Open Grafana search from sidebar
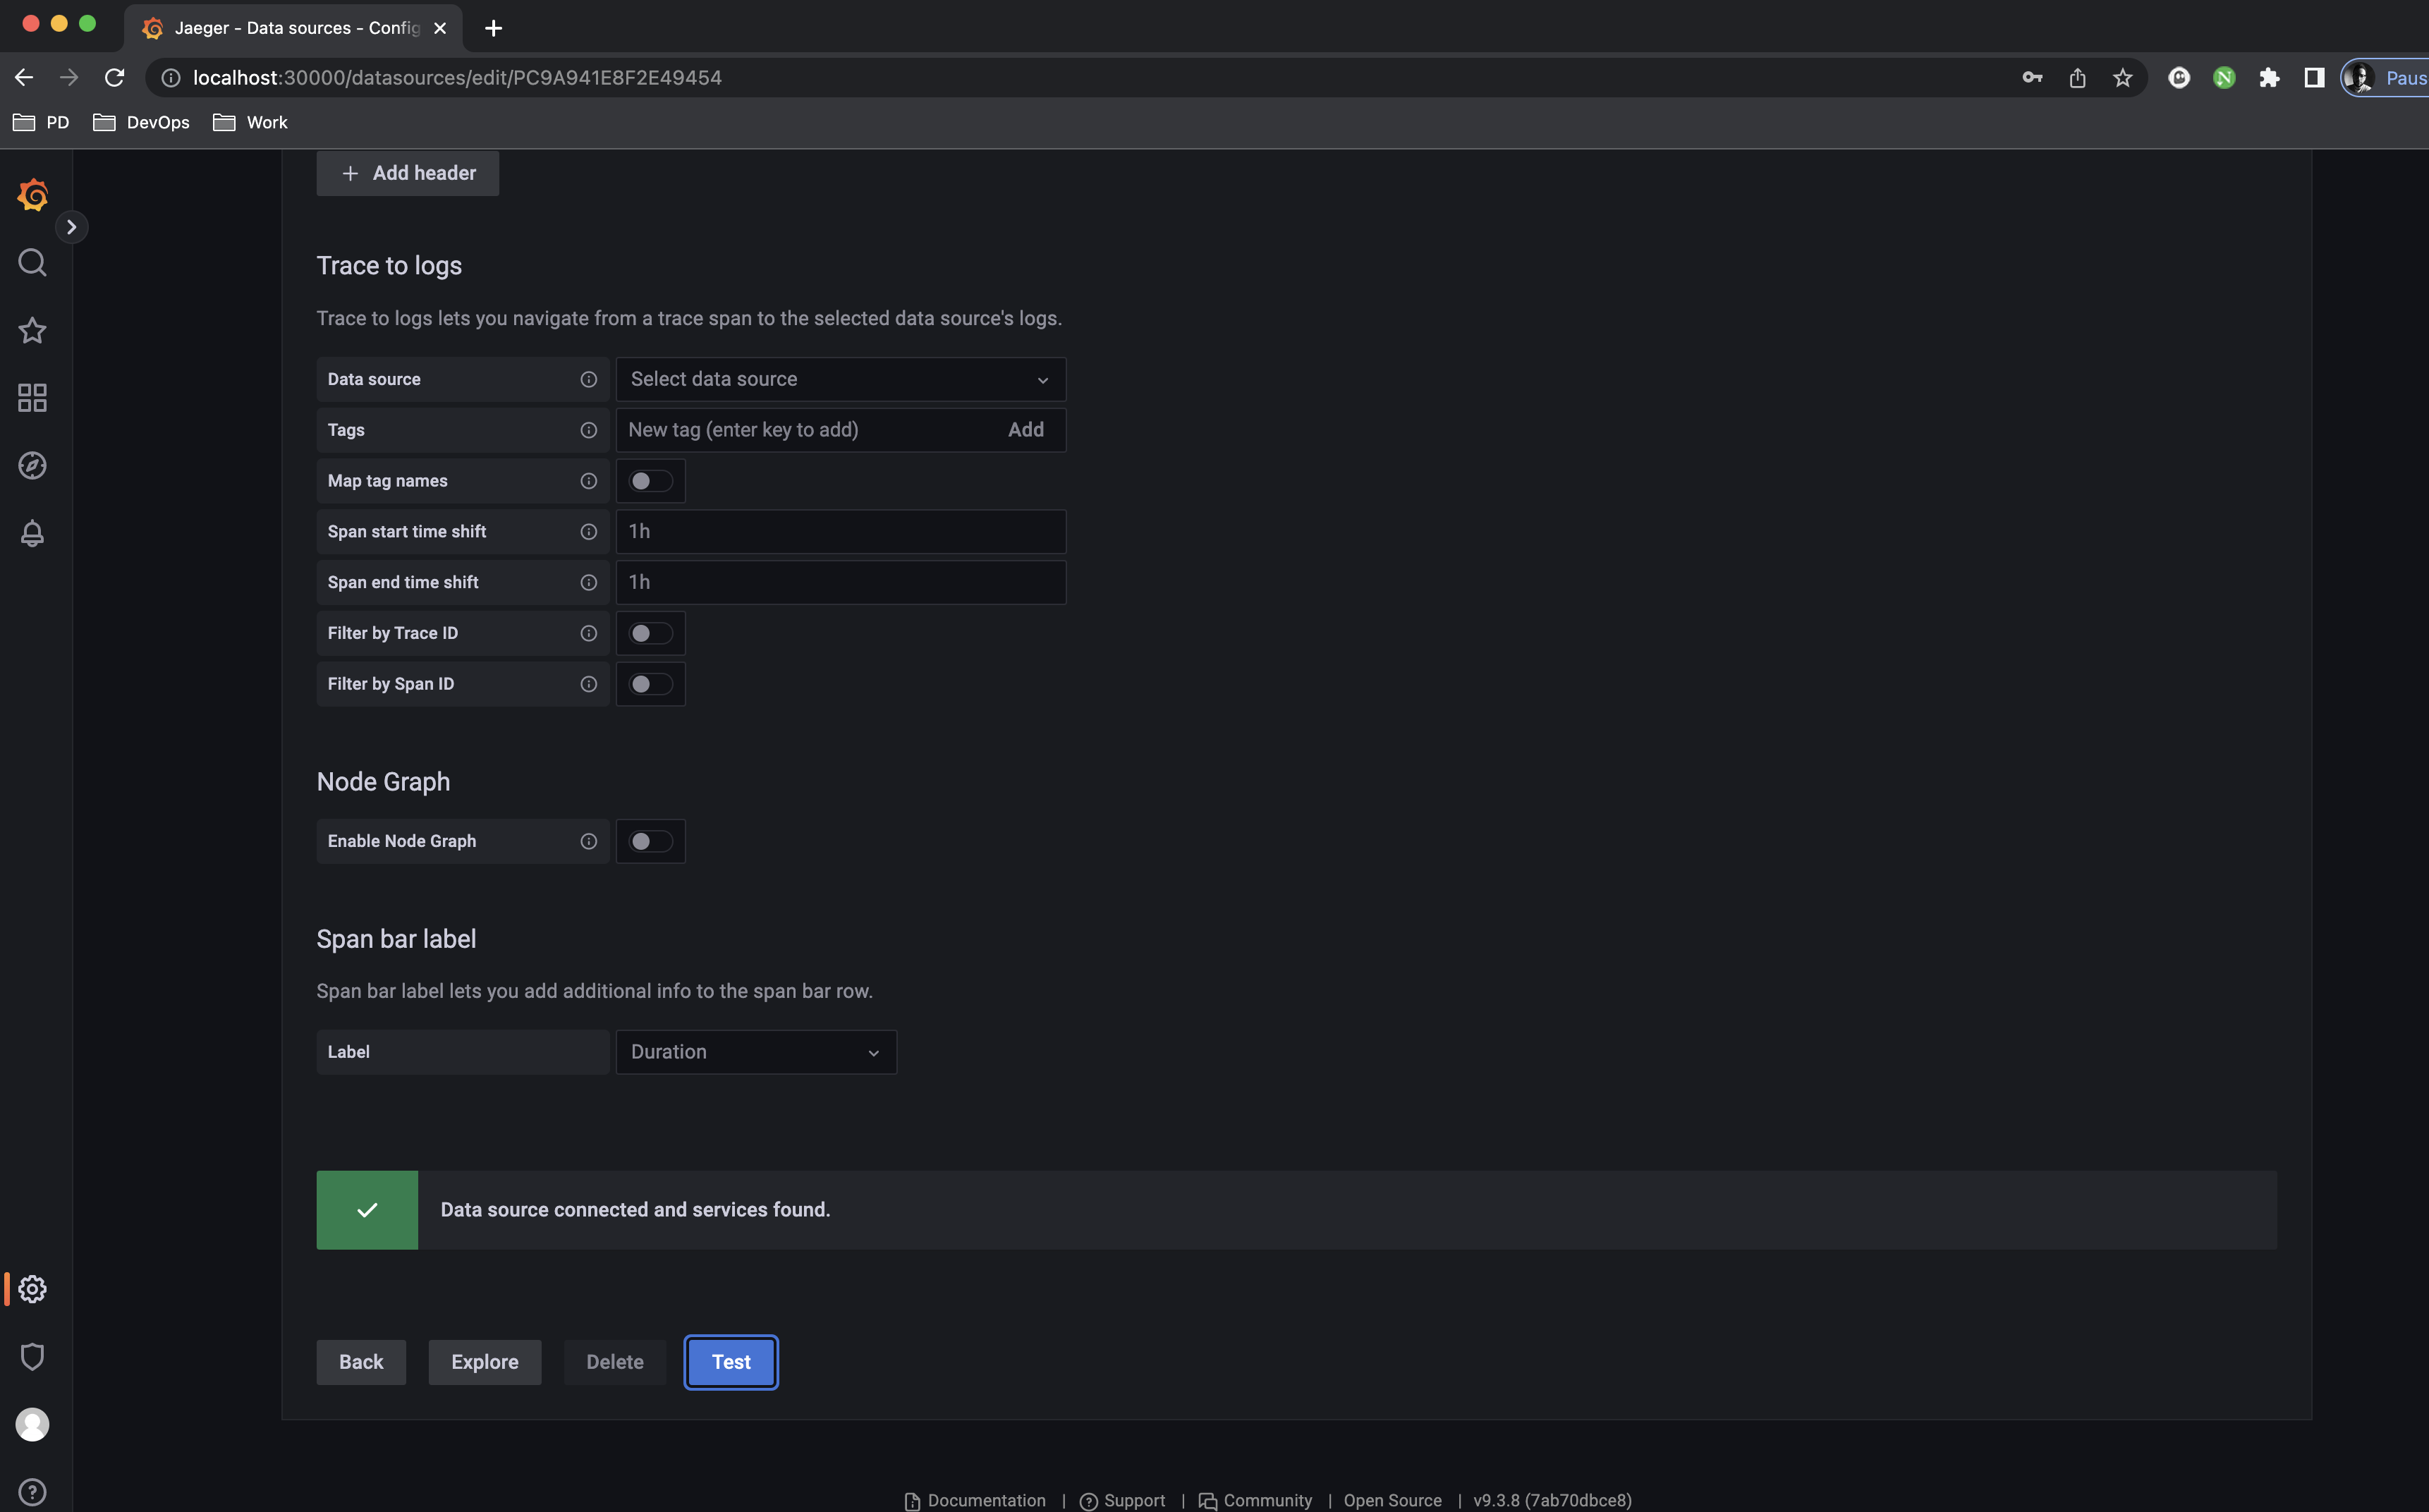The height and width of the screenshot is (1512, 2429). (32, 263)
